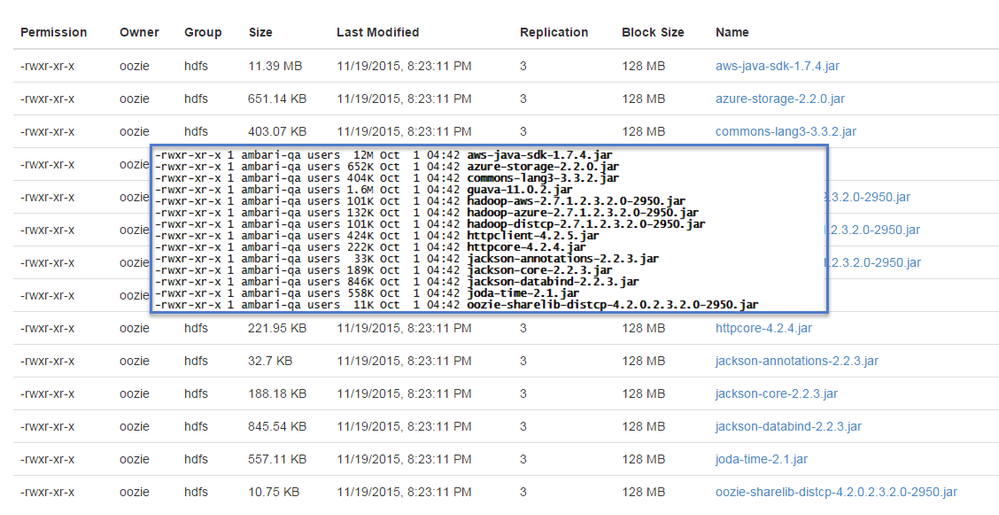This screenshot has height=515, width=999.
Task: Select the 557.11 KB size cell
Action: (277, 460)
